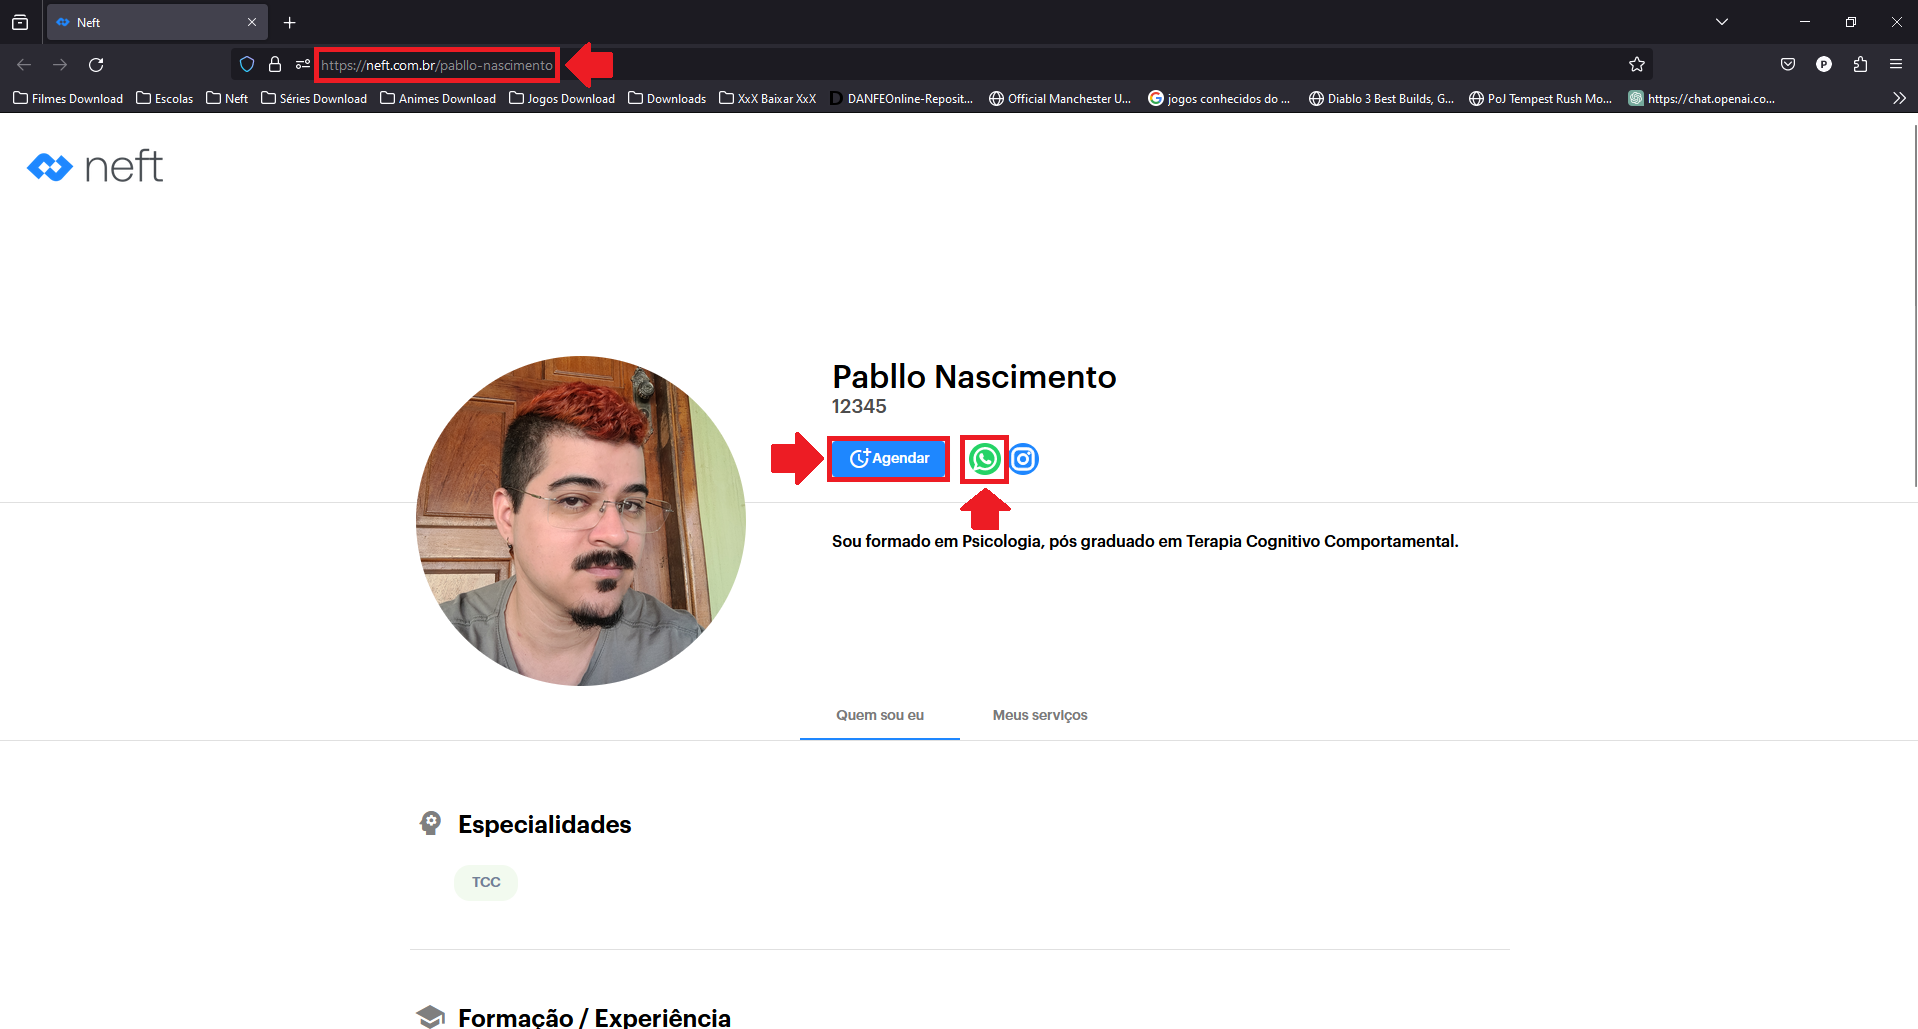Save page to Pocket icon
Image resolution: width=1918 pixels, height=1029 pixels.
pyautogui.click(x=1788, y=65)
